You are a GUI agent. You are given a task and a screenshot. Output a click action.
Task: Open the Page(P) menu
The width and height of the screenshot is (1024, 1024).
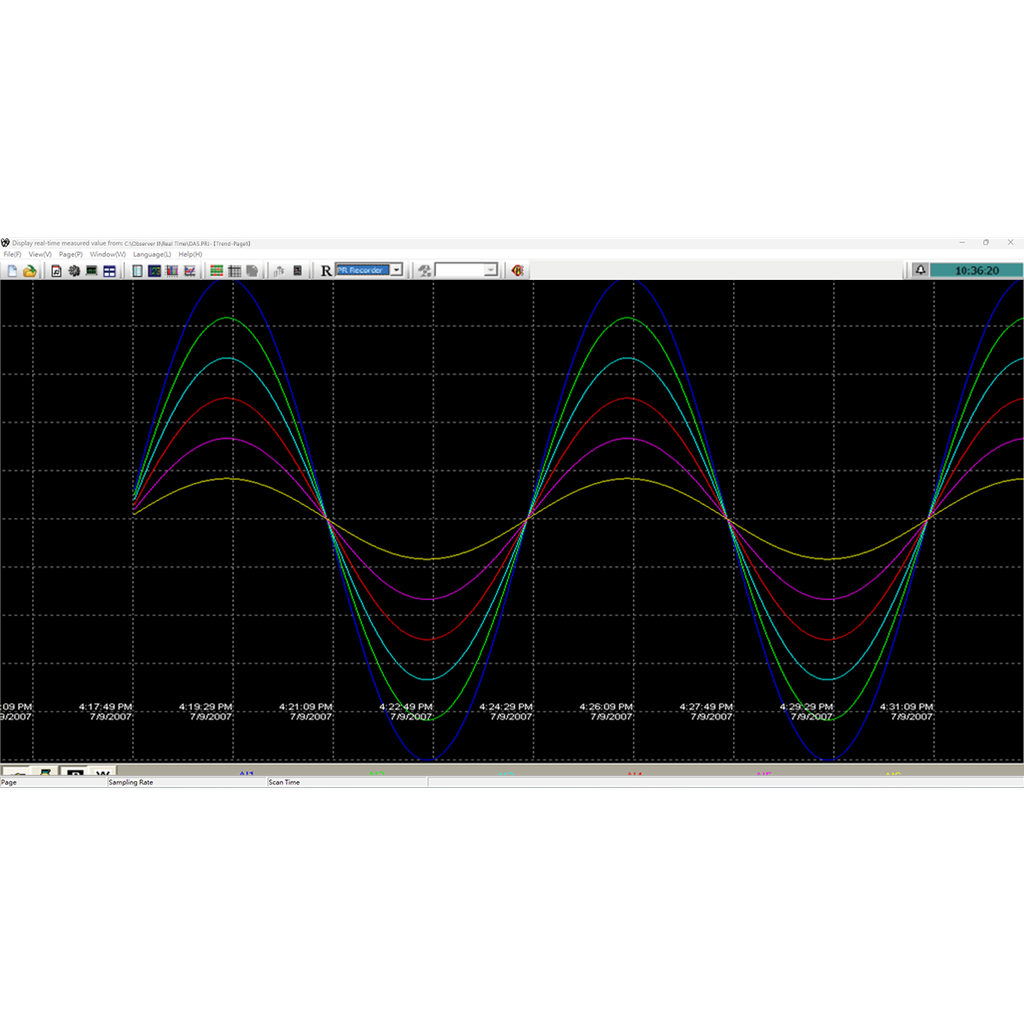[x=69, y=254]
